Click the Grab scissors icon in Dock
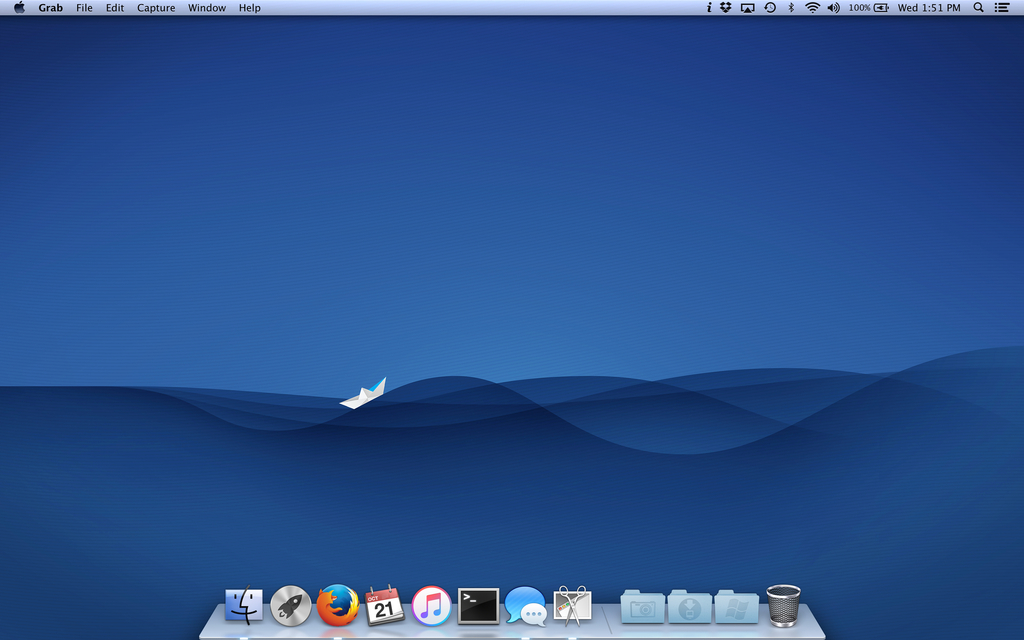 click(x=573, y=605)
